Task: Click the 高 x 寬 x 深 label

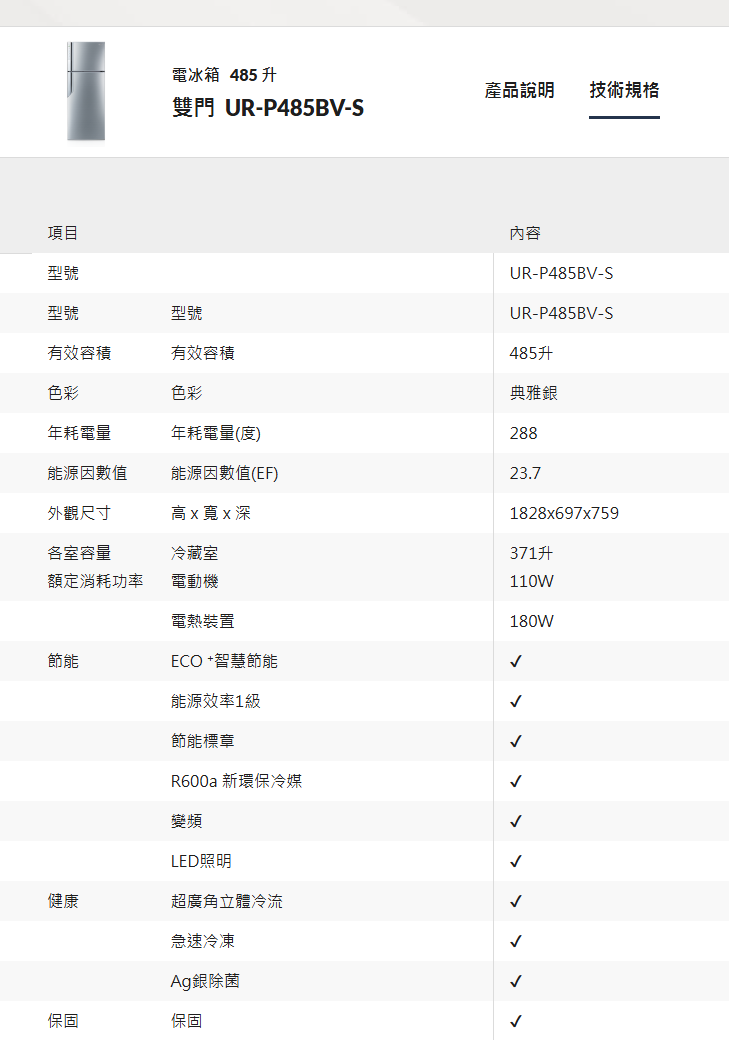Action: (x=211, y=513)
